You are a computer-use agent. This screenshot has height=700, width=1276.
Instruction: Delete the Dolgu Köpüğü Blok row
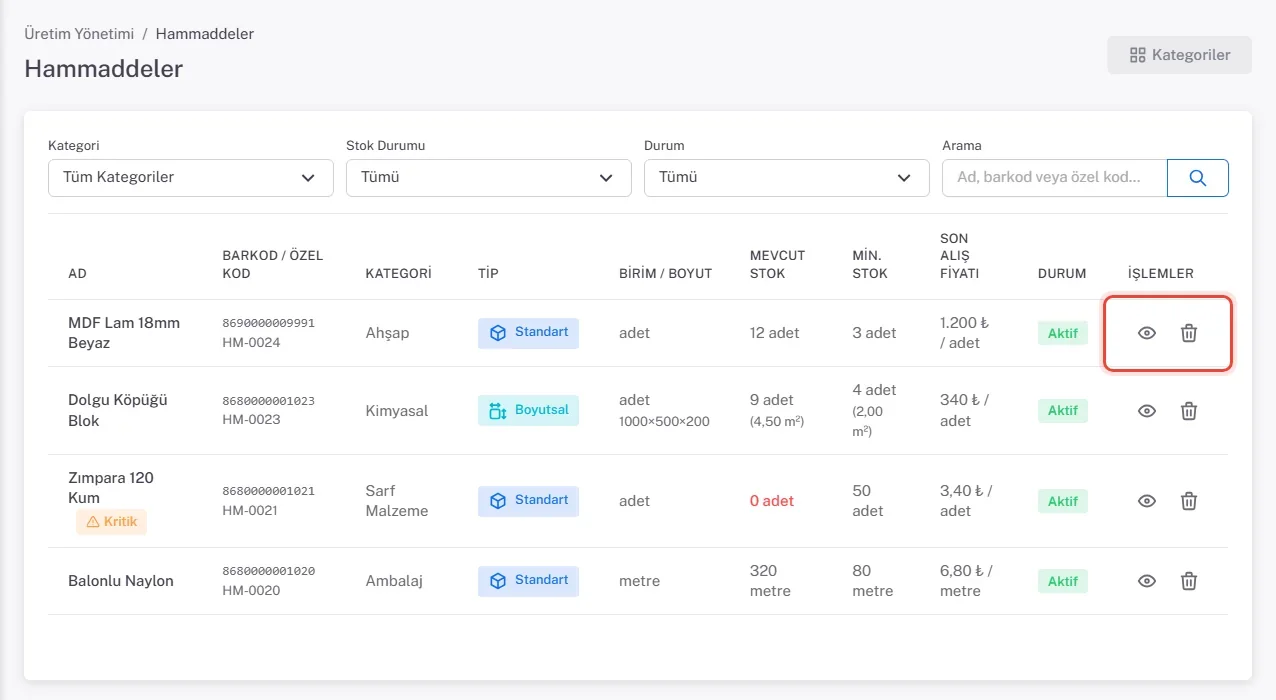1189,411
